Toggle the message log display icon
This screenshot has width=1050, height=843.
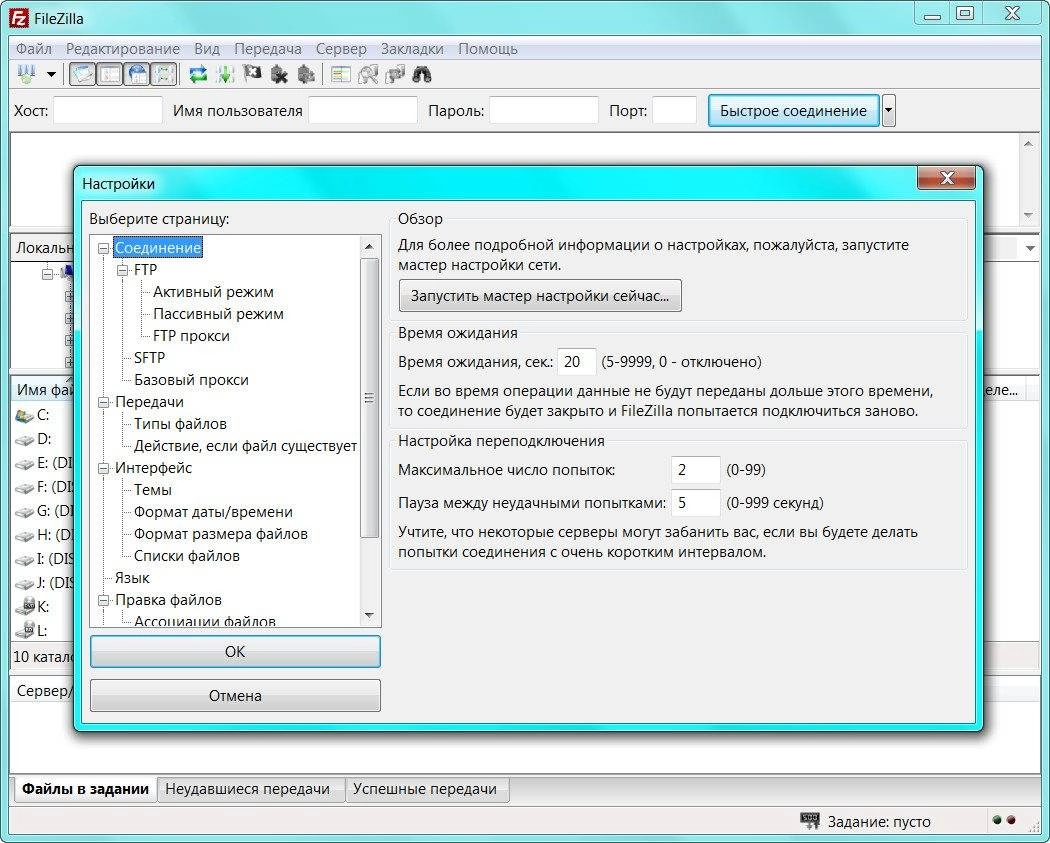tap(82, 74)
